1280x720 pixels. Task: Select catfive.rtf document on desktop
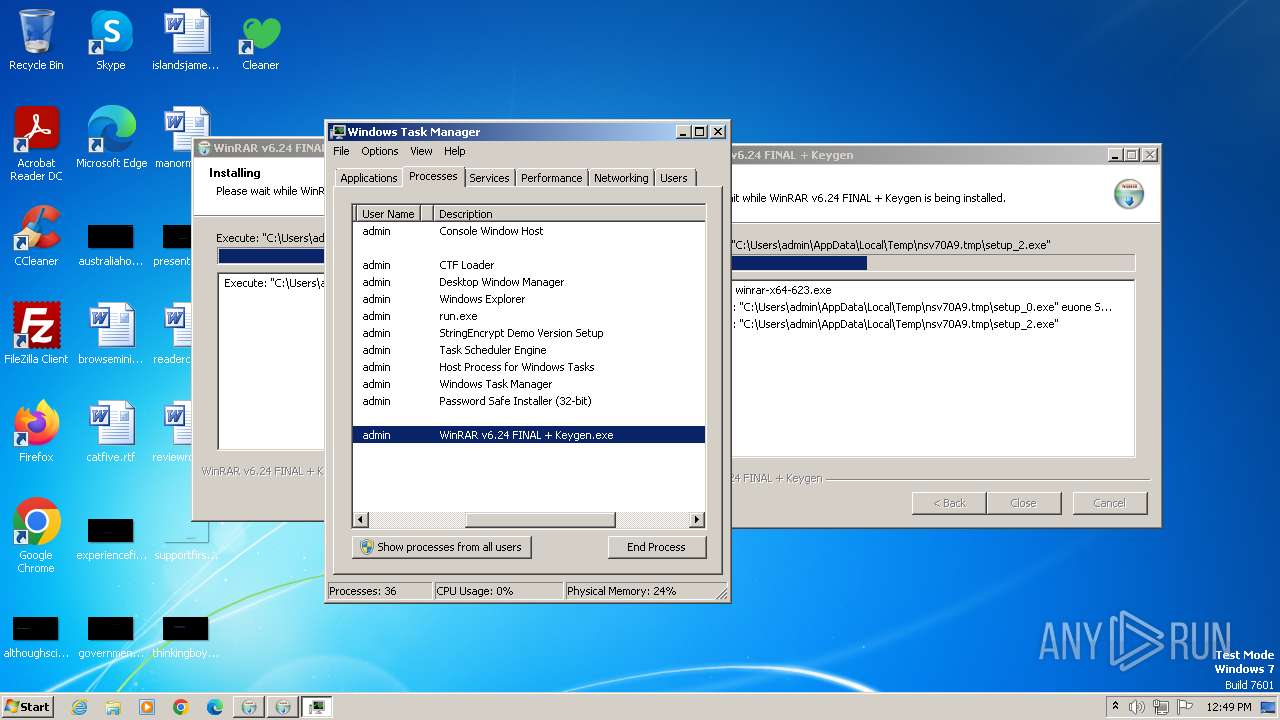coord(111,432)
